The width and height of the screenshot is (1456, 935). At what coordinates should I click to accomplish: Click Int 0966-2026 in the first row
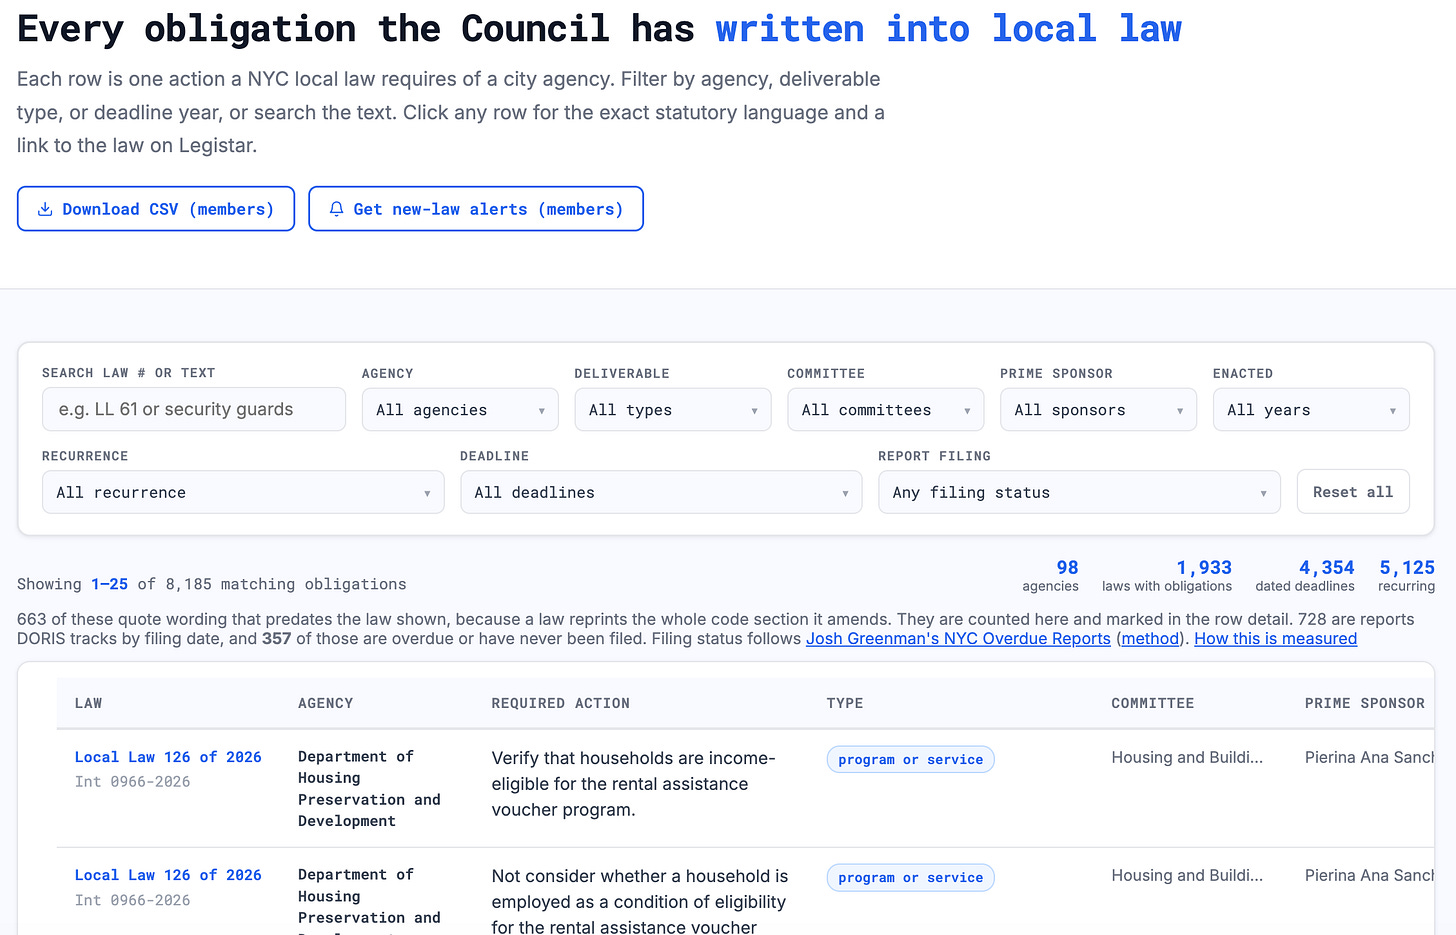(132, 782)
